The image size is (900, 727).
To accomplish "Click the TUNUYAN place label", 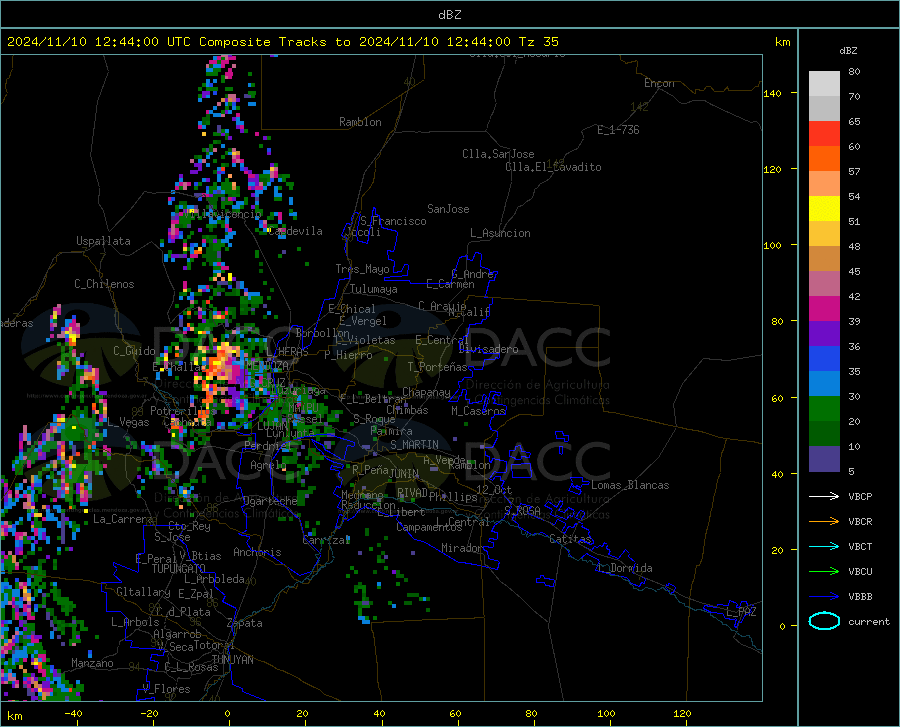I will (x=232, y=659).
